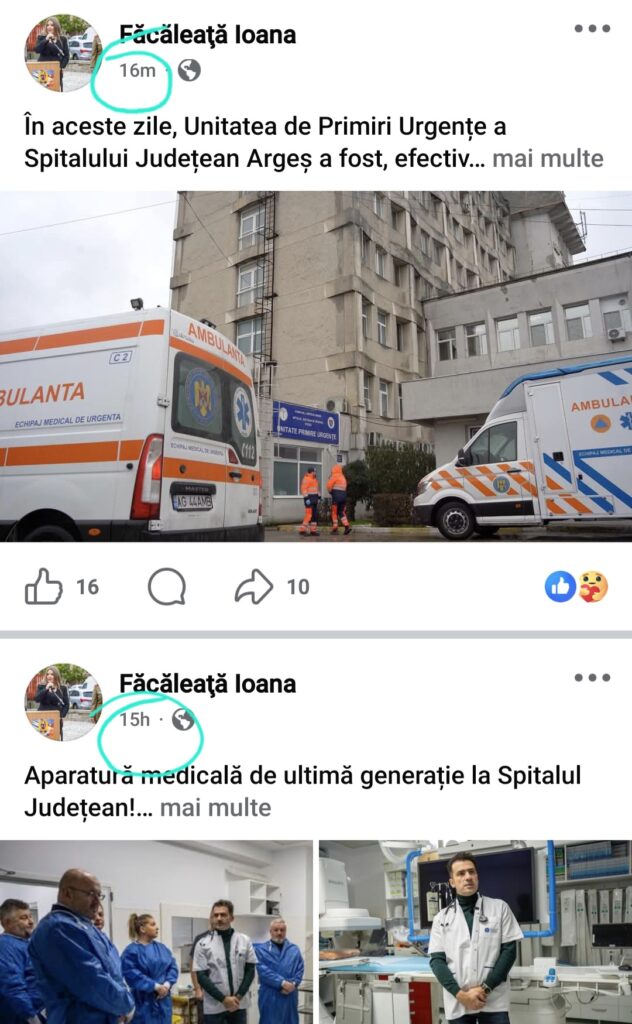The image size is (632, 1024).
Task: Click globe privacy icon on the 15h post
Action: (x=183, y=719)
